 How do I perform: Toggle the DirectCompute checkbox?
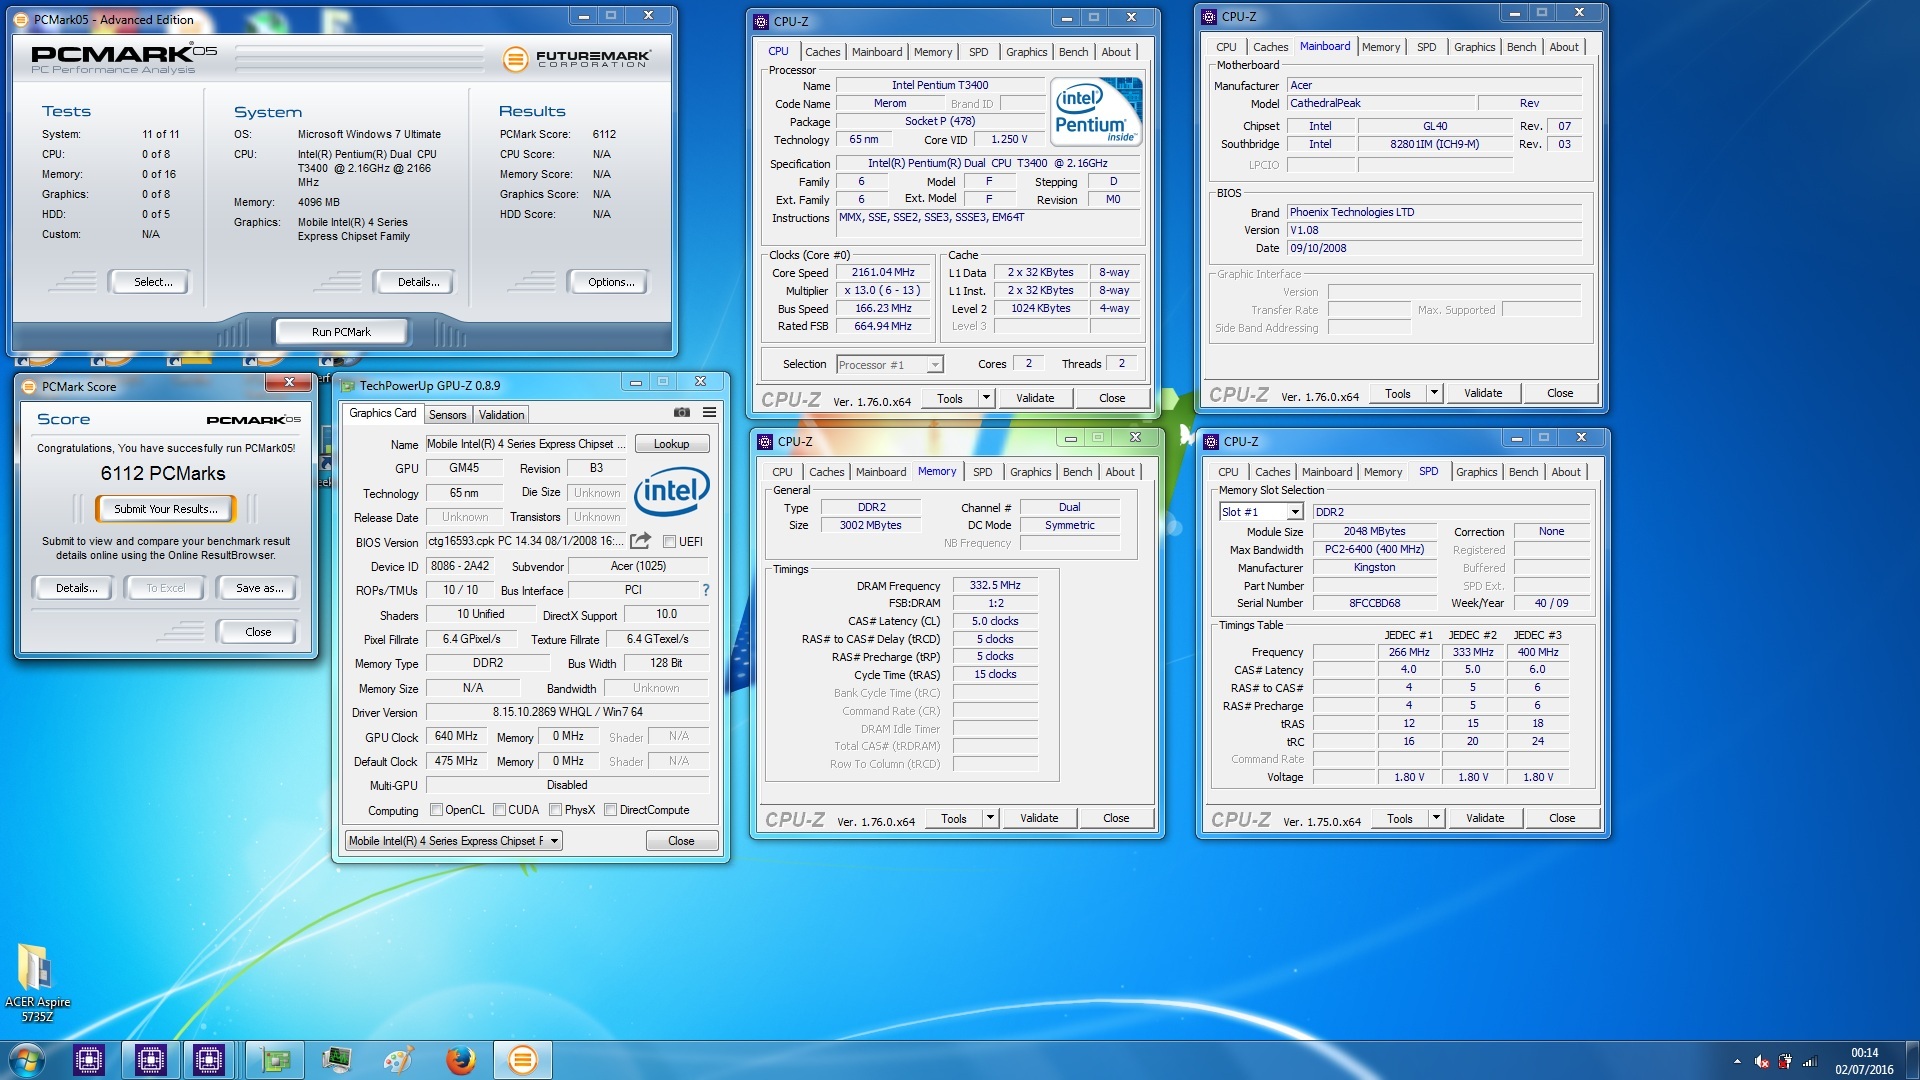(610, 810)
